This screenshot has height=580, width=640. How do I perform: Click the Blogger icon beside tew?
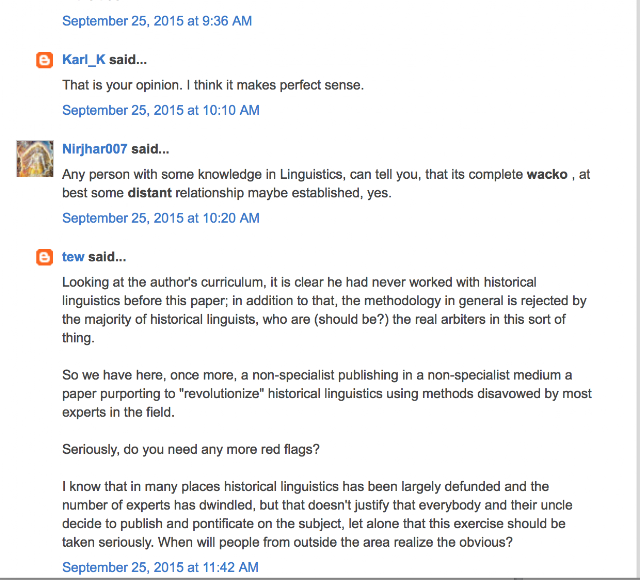coord(44,257)
